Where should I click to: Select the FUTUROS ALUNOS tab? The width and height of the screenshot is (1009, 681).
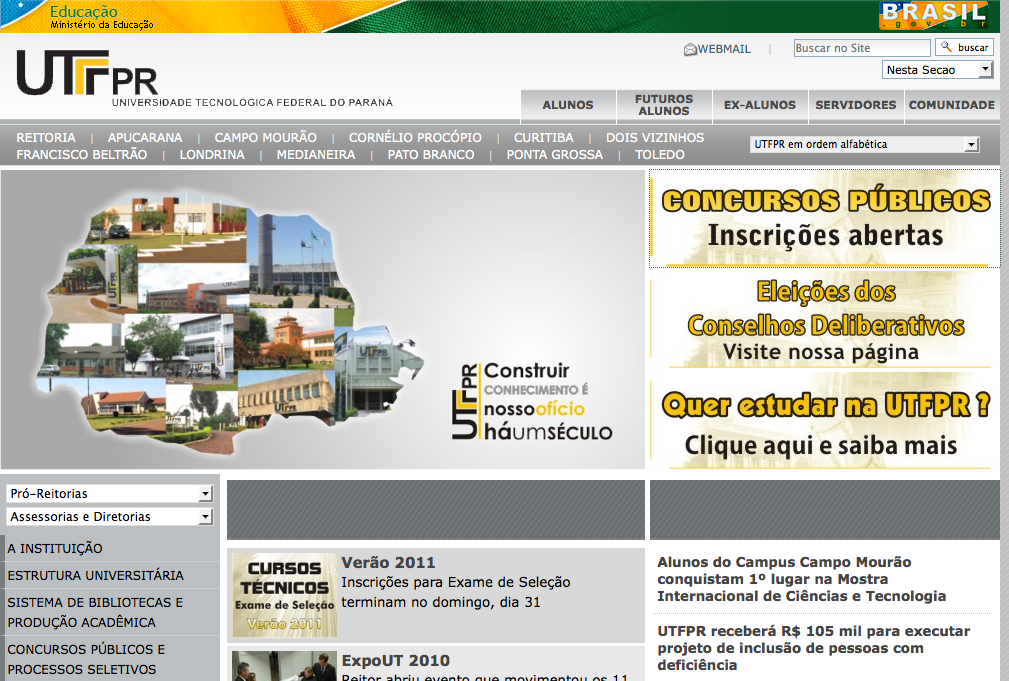[663, 105]
